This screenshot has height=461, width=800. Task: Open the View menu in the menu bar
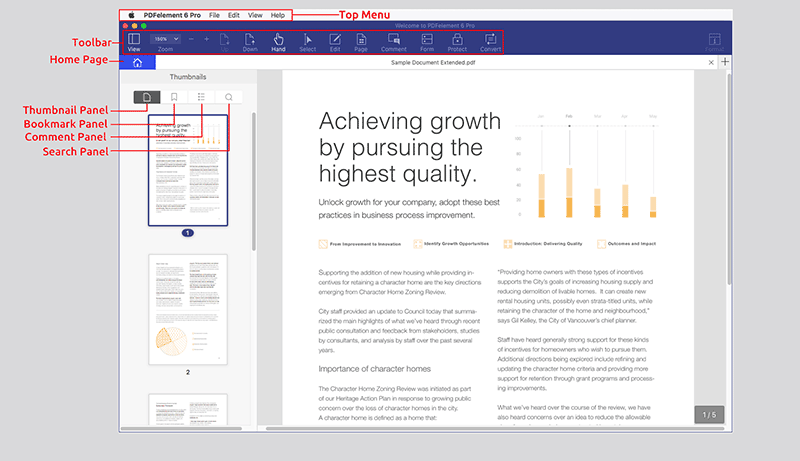(255, 15)
